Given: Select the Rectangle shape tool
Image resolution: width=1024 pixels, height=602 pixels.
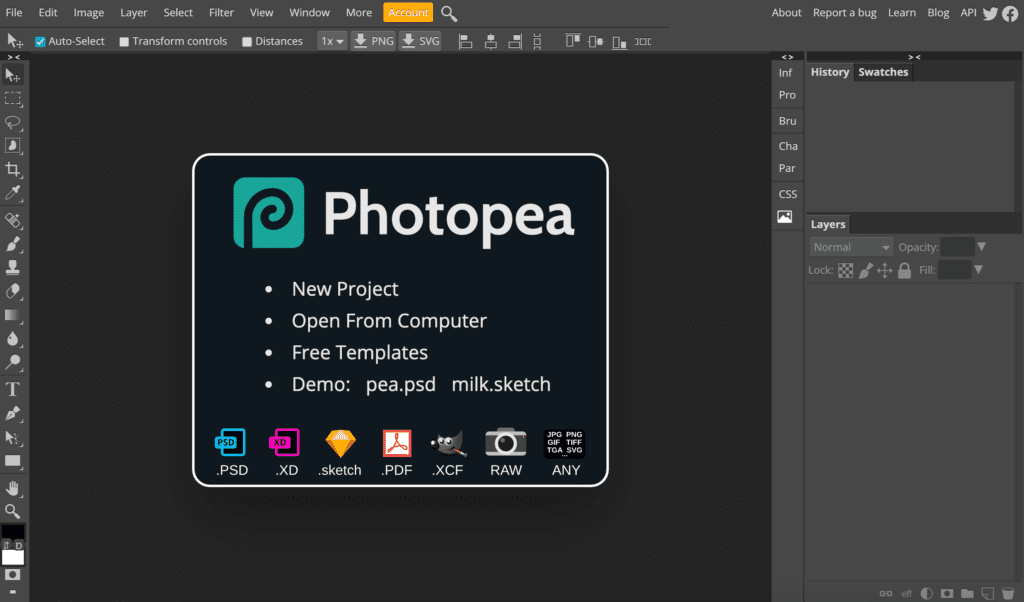Looking at the screenshot, I should [12, 460].
